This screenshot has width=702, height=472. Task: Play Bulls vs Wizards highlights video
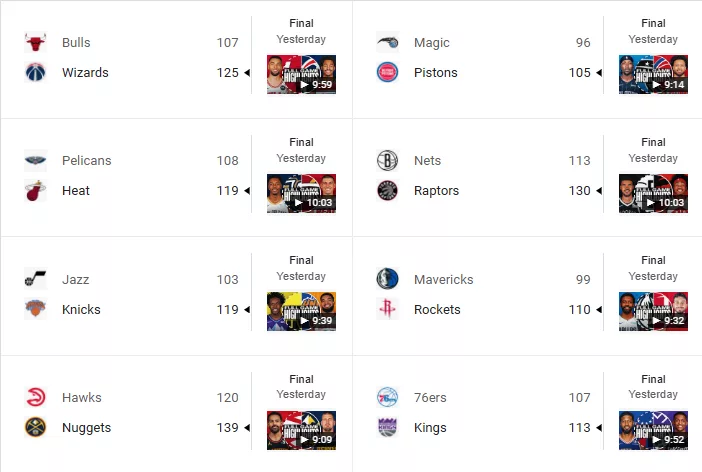click(x=301, y=75)
